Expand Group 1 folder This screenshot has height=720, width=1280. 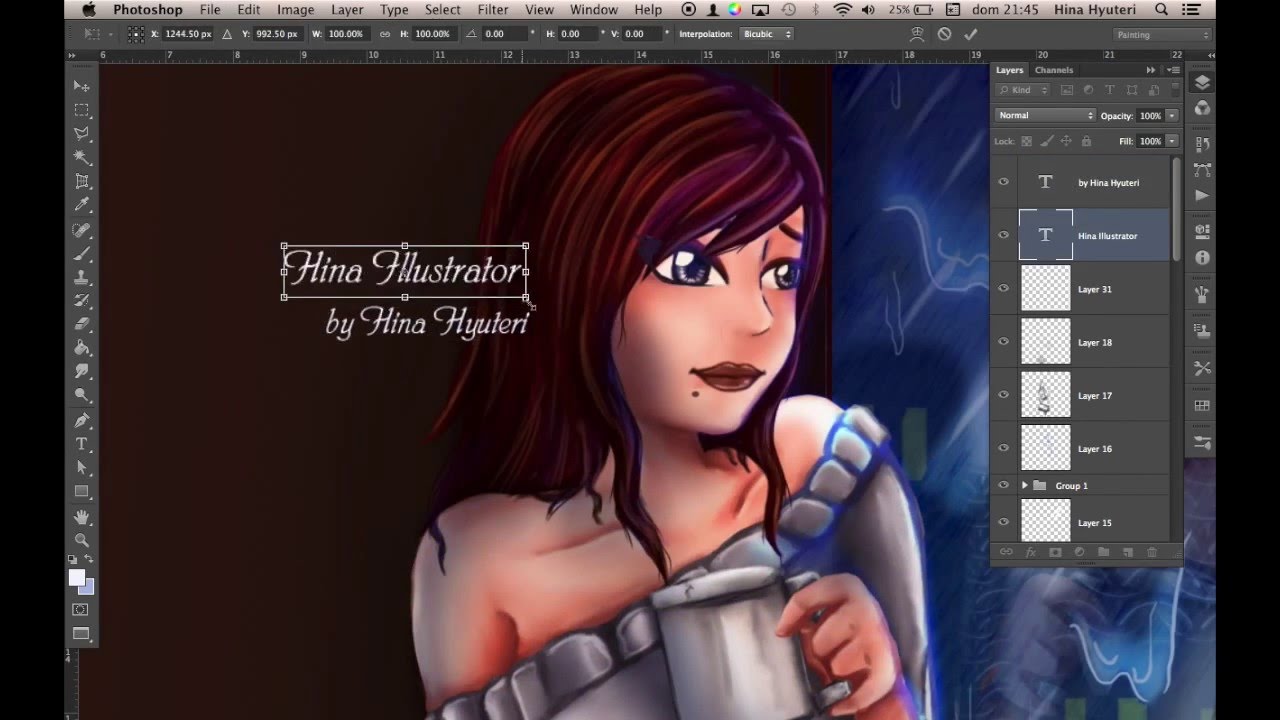(x=1024, y=486)
